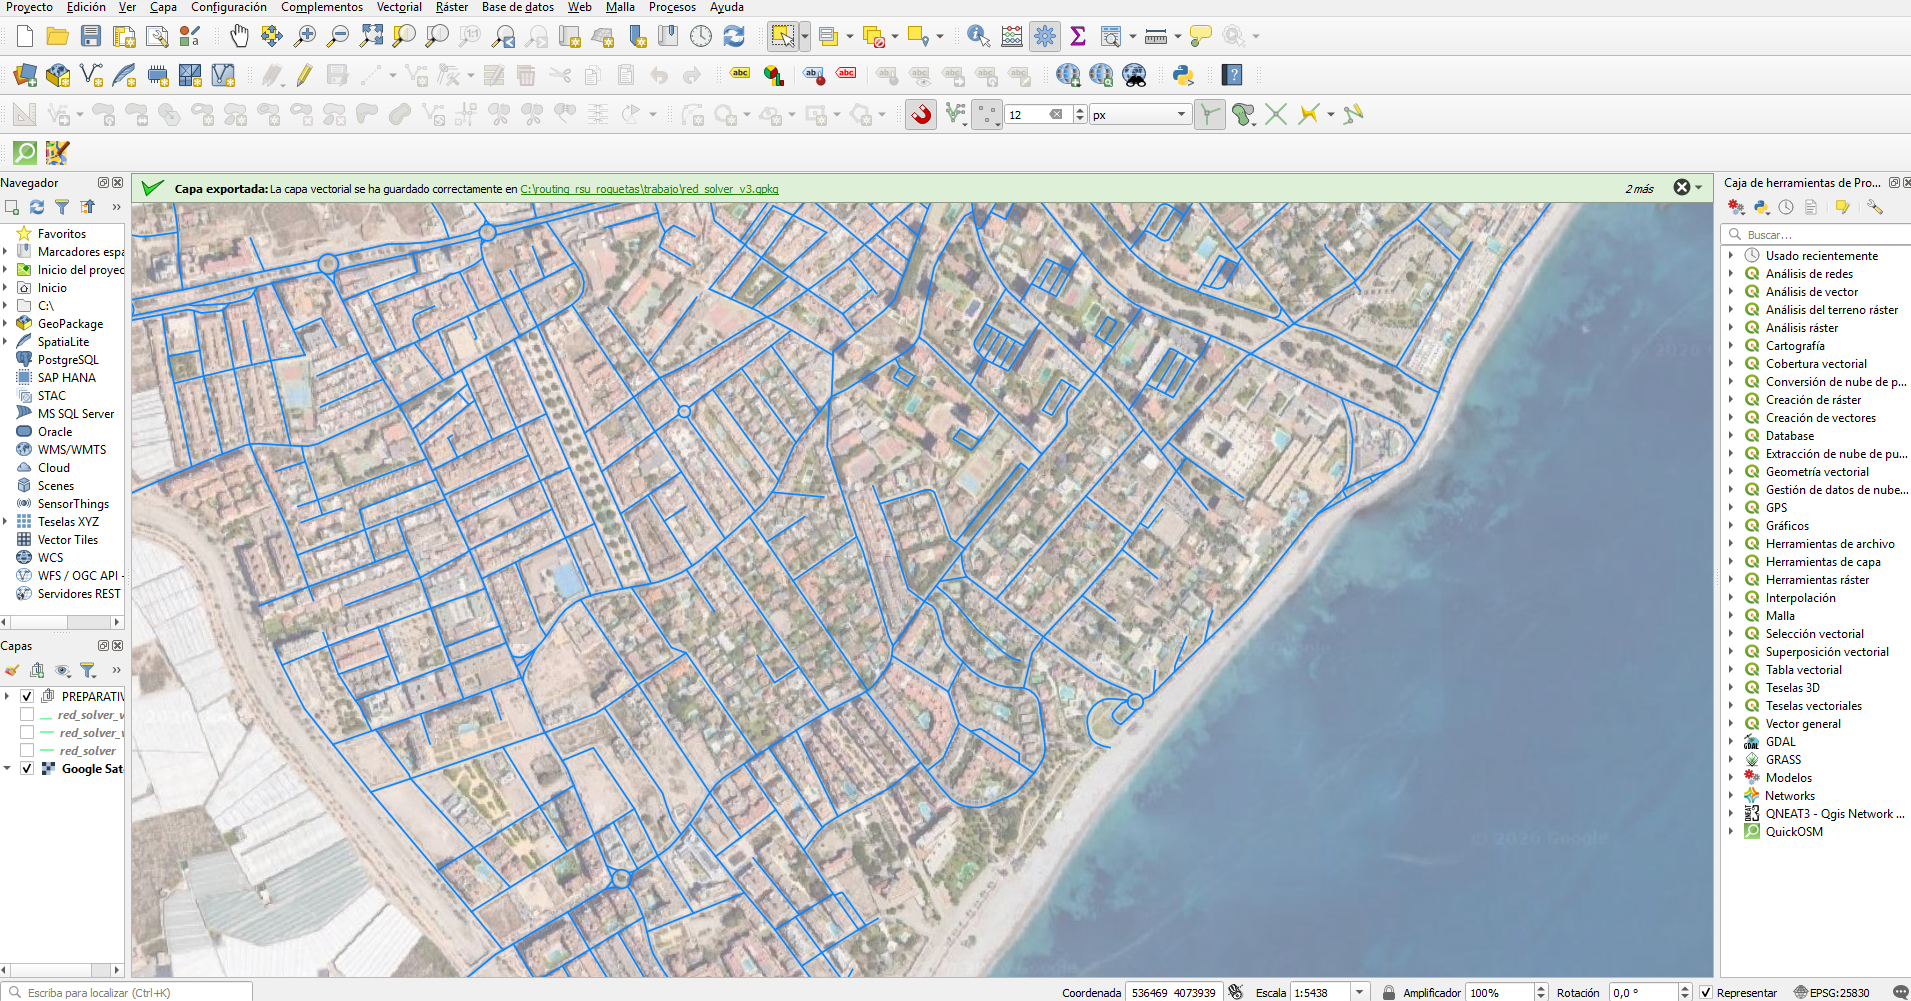1911x1001 pixels.
Task: Open the QuickOSM green magnifier plugin icon
Action: click(25, 153)
